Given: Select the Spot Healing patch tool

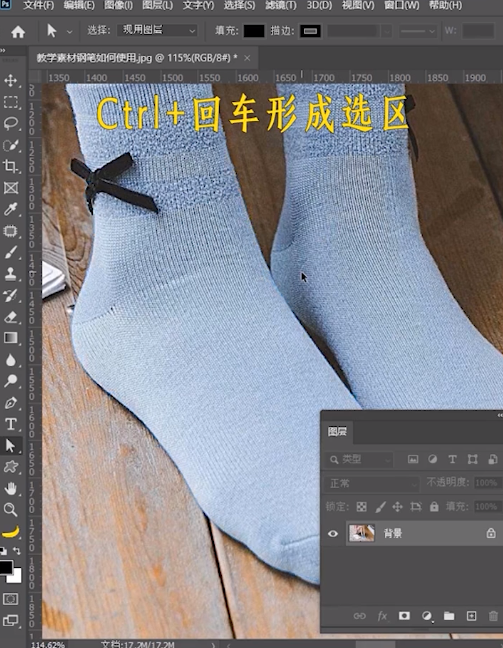Looking at the screenshot, I should click(x=11, y=231).
